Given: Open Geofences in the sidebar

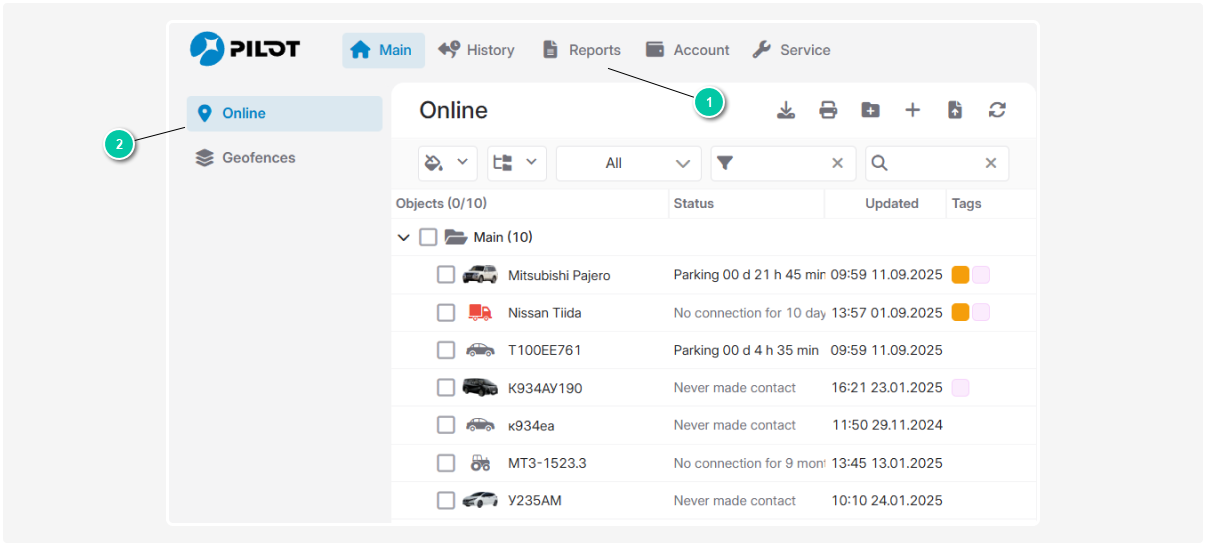Looking at the screenshot, I should click(258, 158).
